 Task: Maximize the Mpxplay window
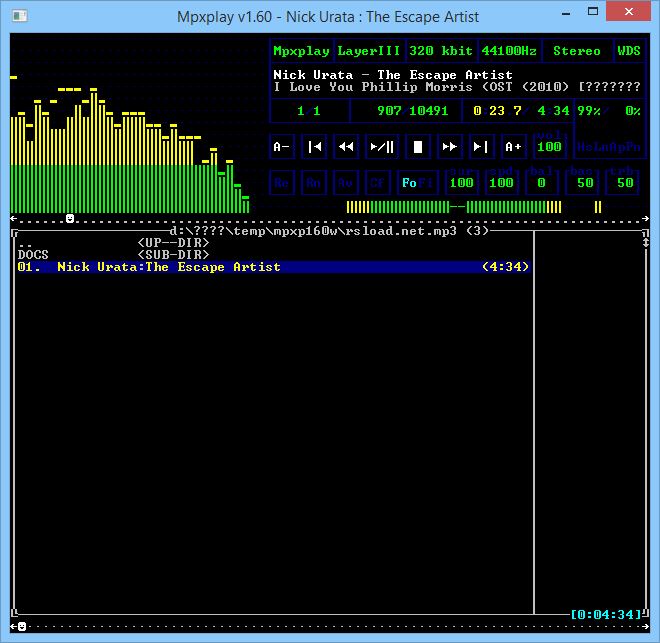click(x=593, y=12)
